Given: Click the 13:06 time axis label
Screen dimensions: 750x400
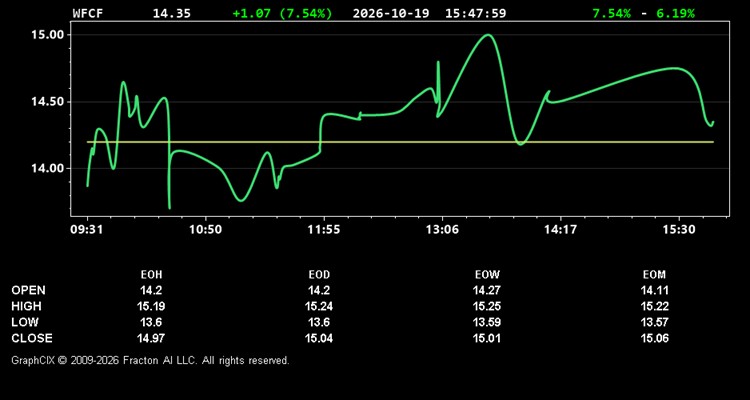Looking at the screenshot, I should (x=442, y=230).
